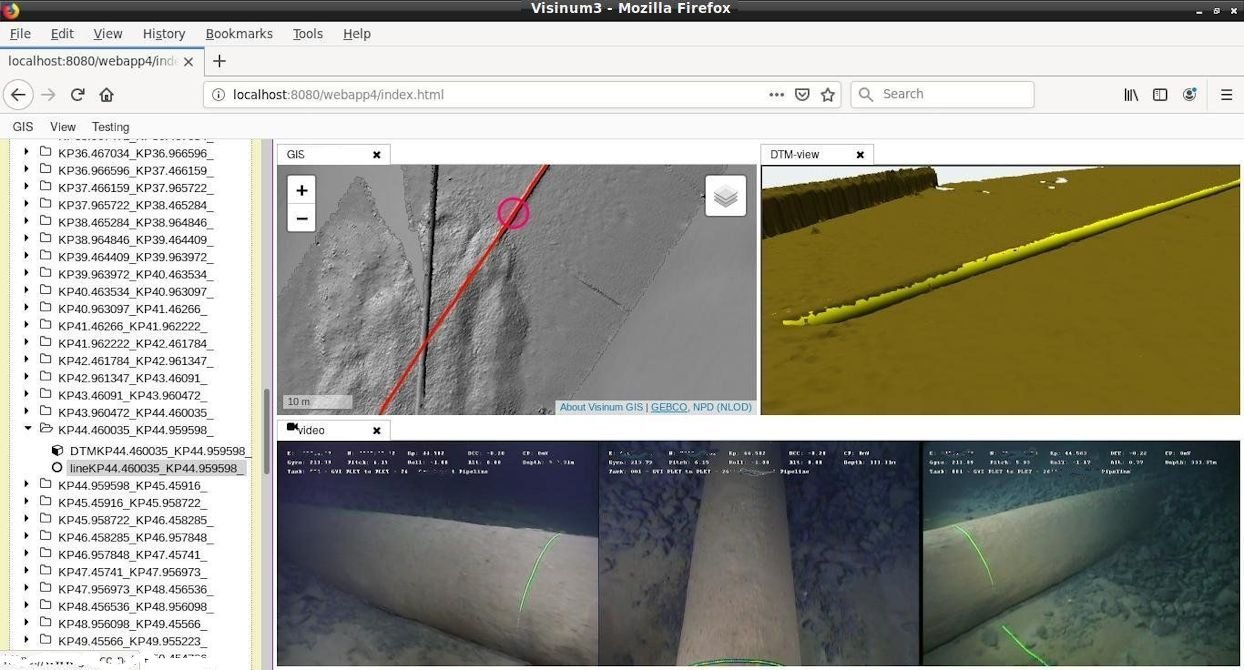The height and width of the screenshot is (670, 1244).
Task: Open the GIS menu in the app bar
Action: pos(22,126)
